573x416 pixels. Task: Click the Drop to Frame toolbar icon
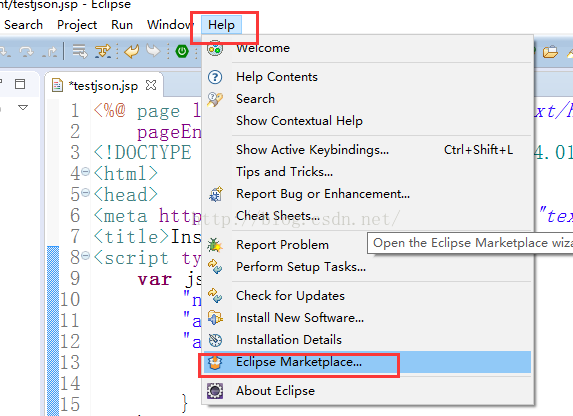point(80,52)
